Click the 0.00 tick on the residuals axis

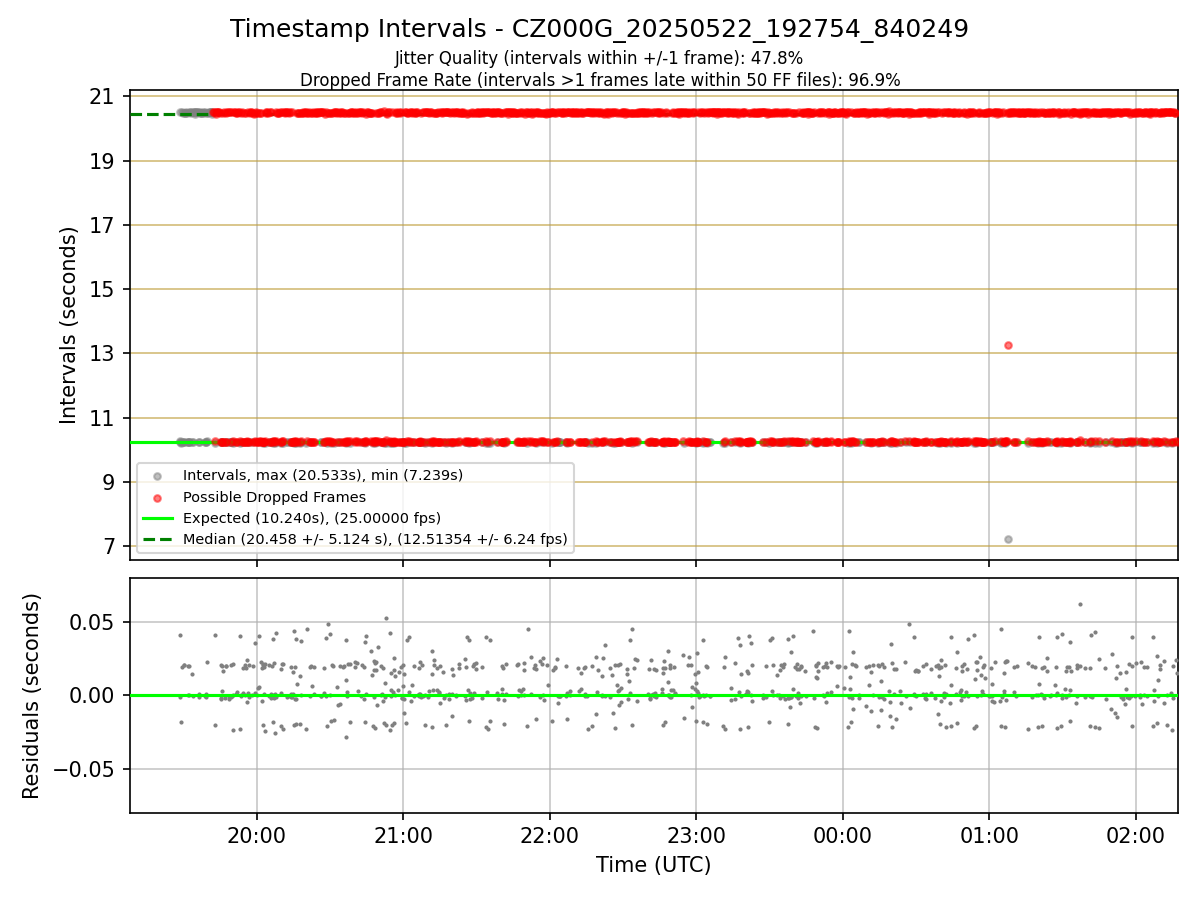tap(92, 695)
